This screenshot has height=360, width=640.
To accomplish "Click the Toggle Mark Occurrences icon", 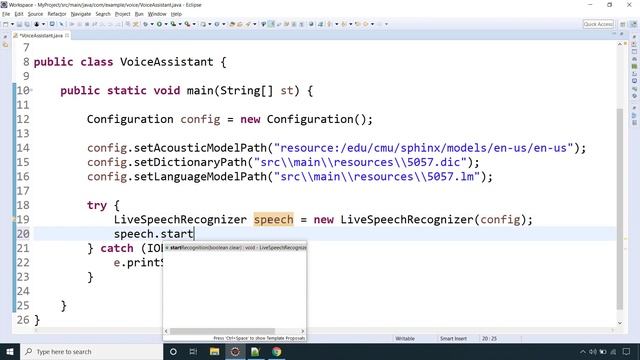I will [x=271, y=24].
